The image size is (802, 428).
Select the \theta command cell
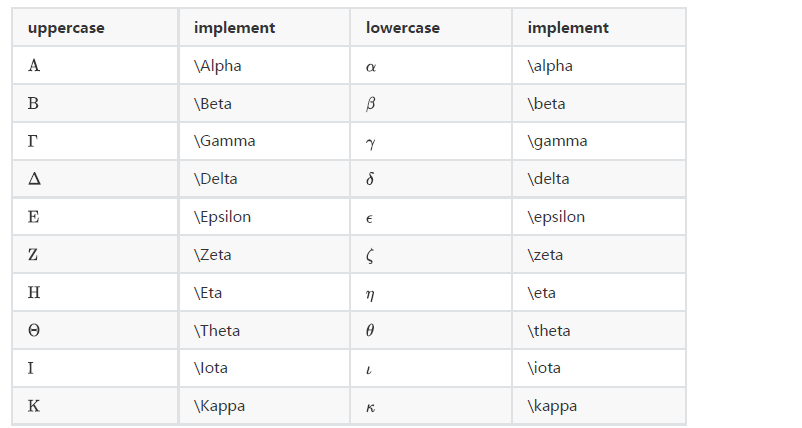point(548,331)
